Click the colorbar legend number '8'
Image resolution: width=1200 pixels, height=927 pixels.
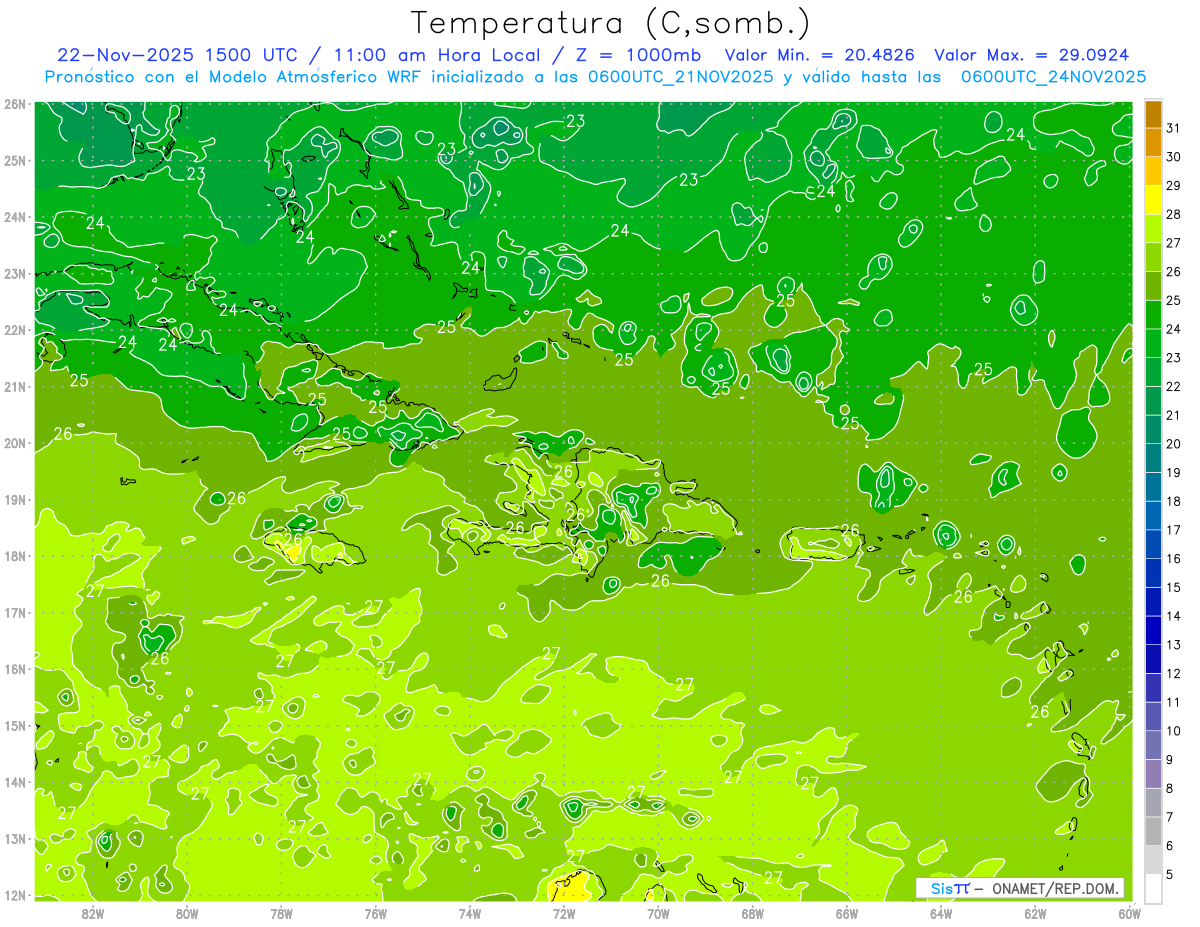point(1170,788)
